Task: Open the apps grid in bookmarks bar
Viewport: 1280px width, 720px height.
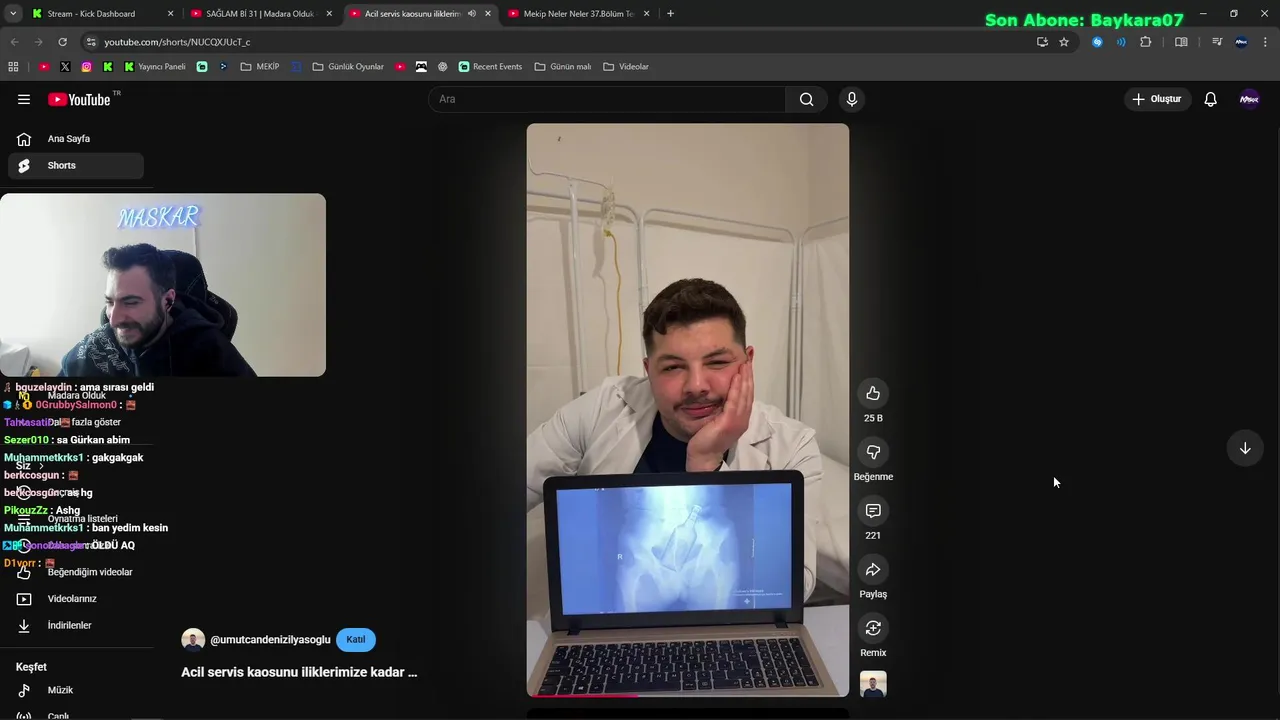Action: click(13, 67)
